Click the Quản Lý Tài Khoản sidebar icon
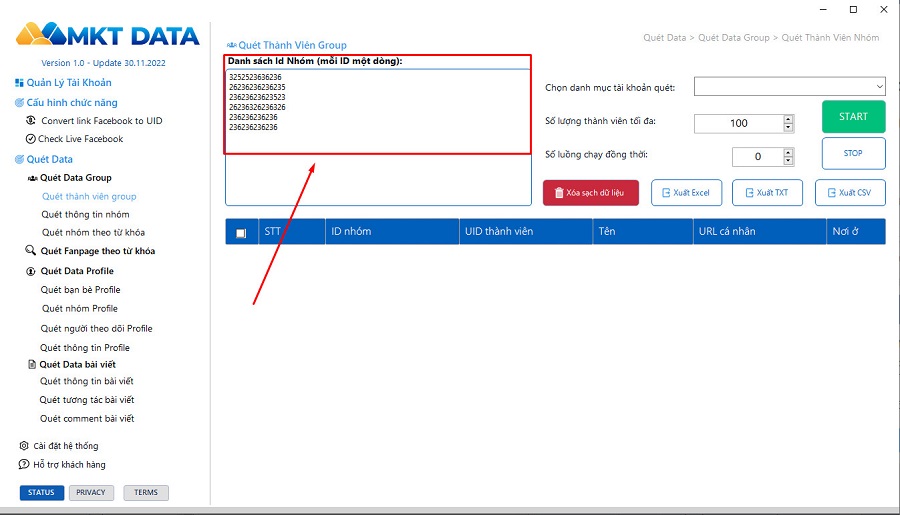Image resolution: width=900 pixels, height=515 pixels. pyautogui.click(x=19, y=83)
